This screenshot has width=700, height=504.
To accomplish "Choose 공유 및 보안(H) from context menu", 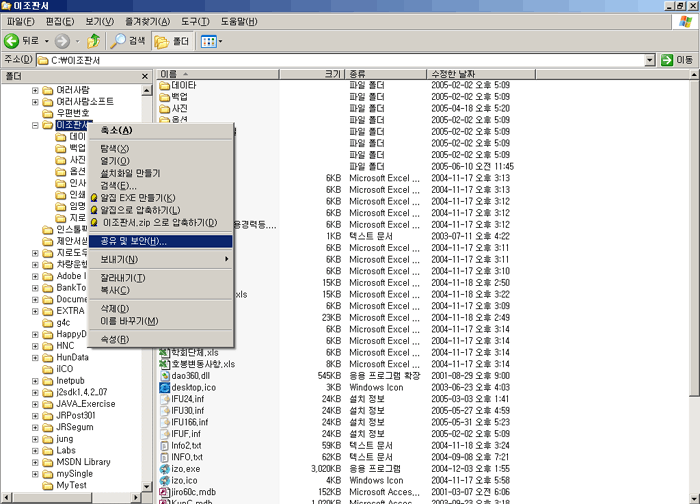I will [x=133, y=241].
